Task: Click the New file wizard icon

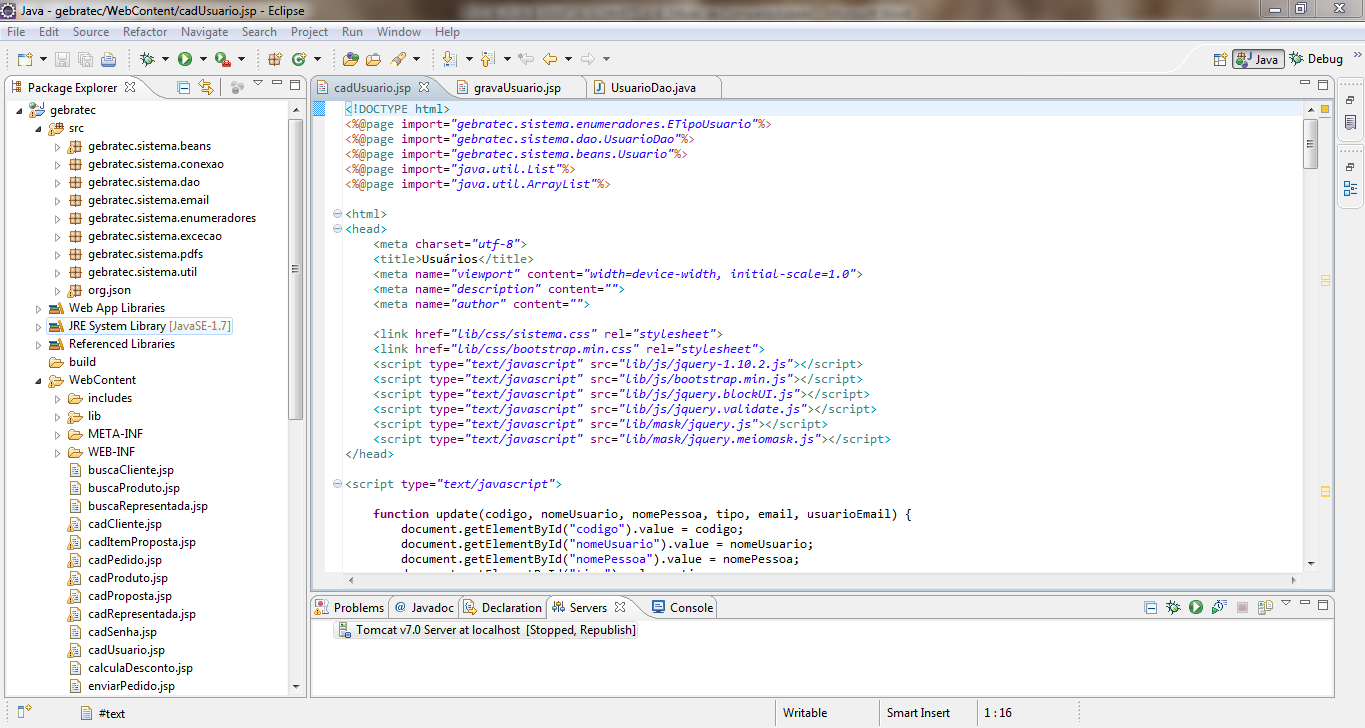Action: [x=25, y=59]
